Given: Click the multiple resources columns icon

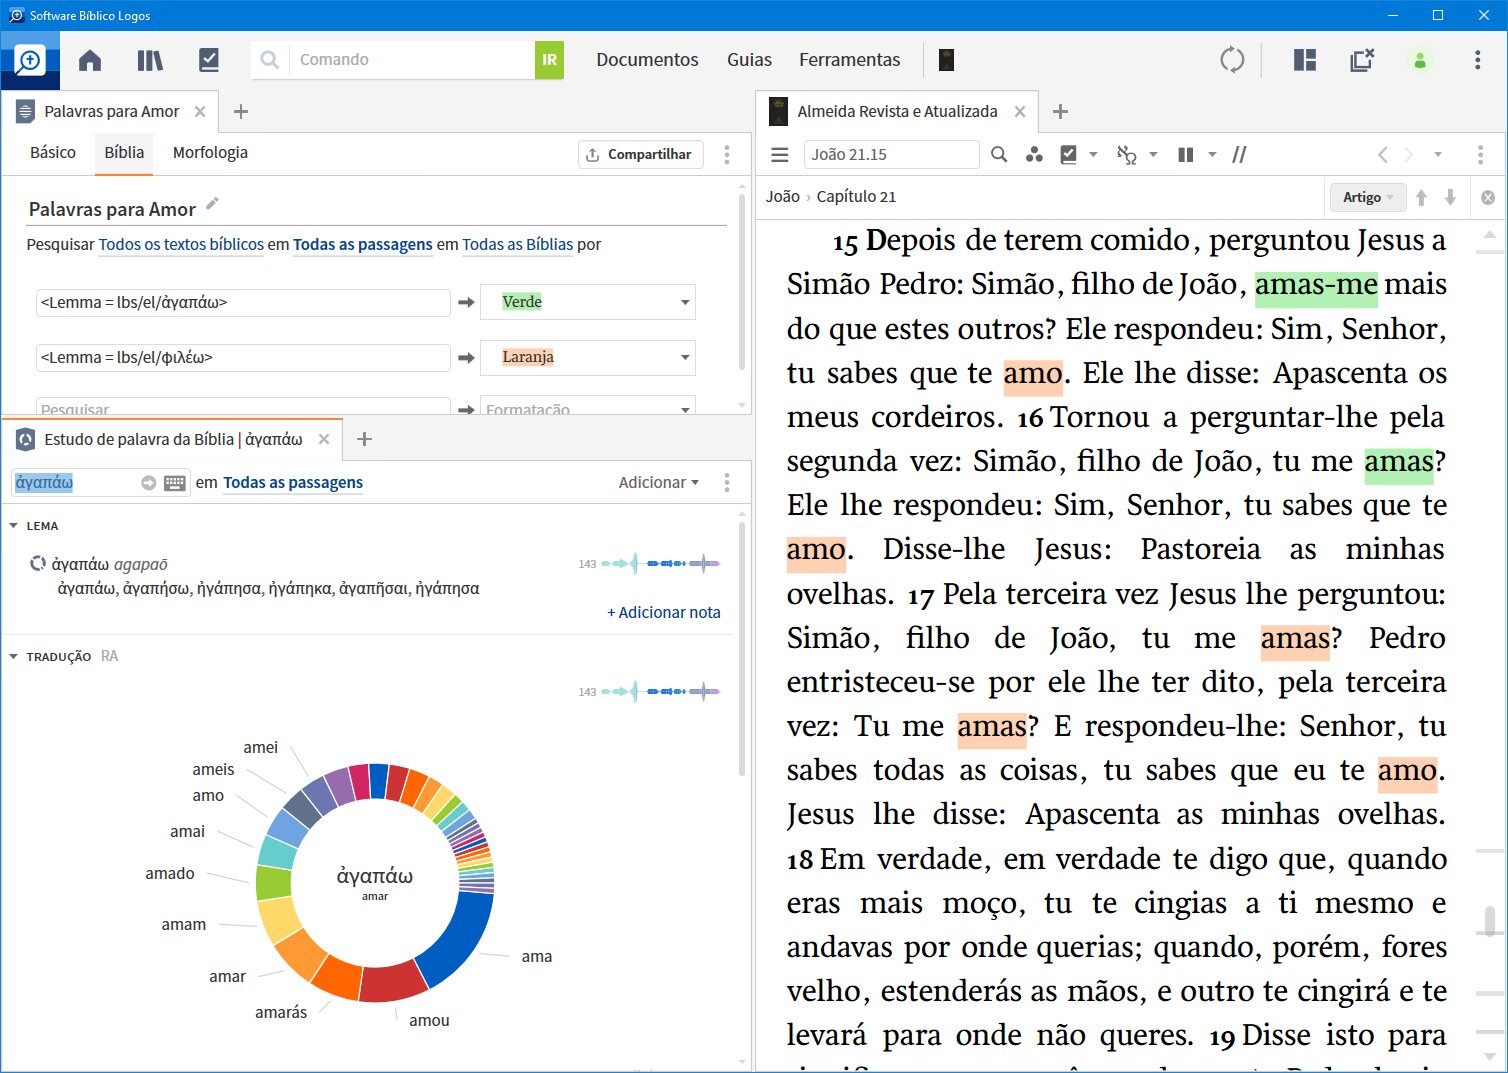Looking at the screenshot, I should coord(1186,154).
